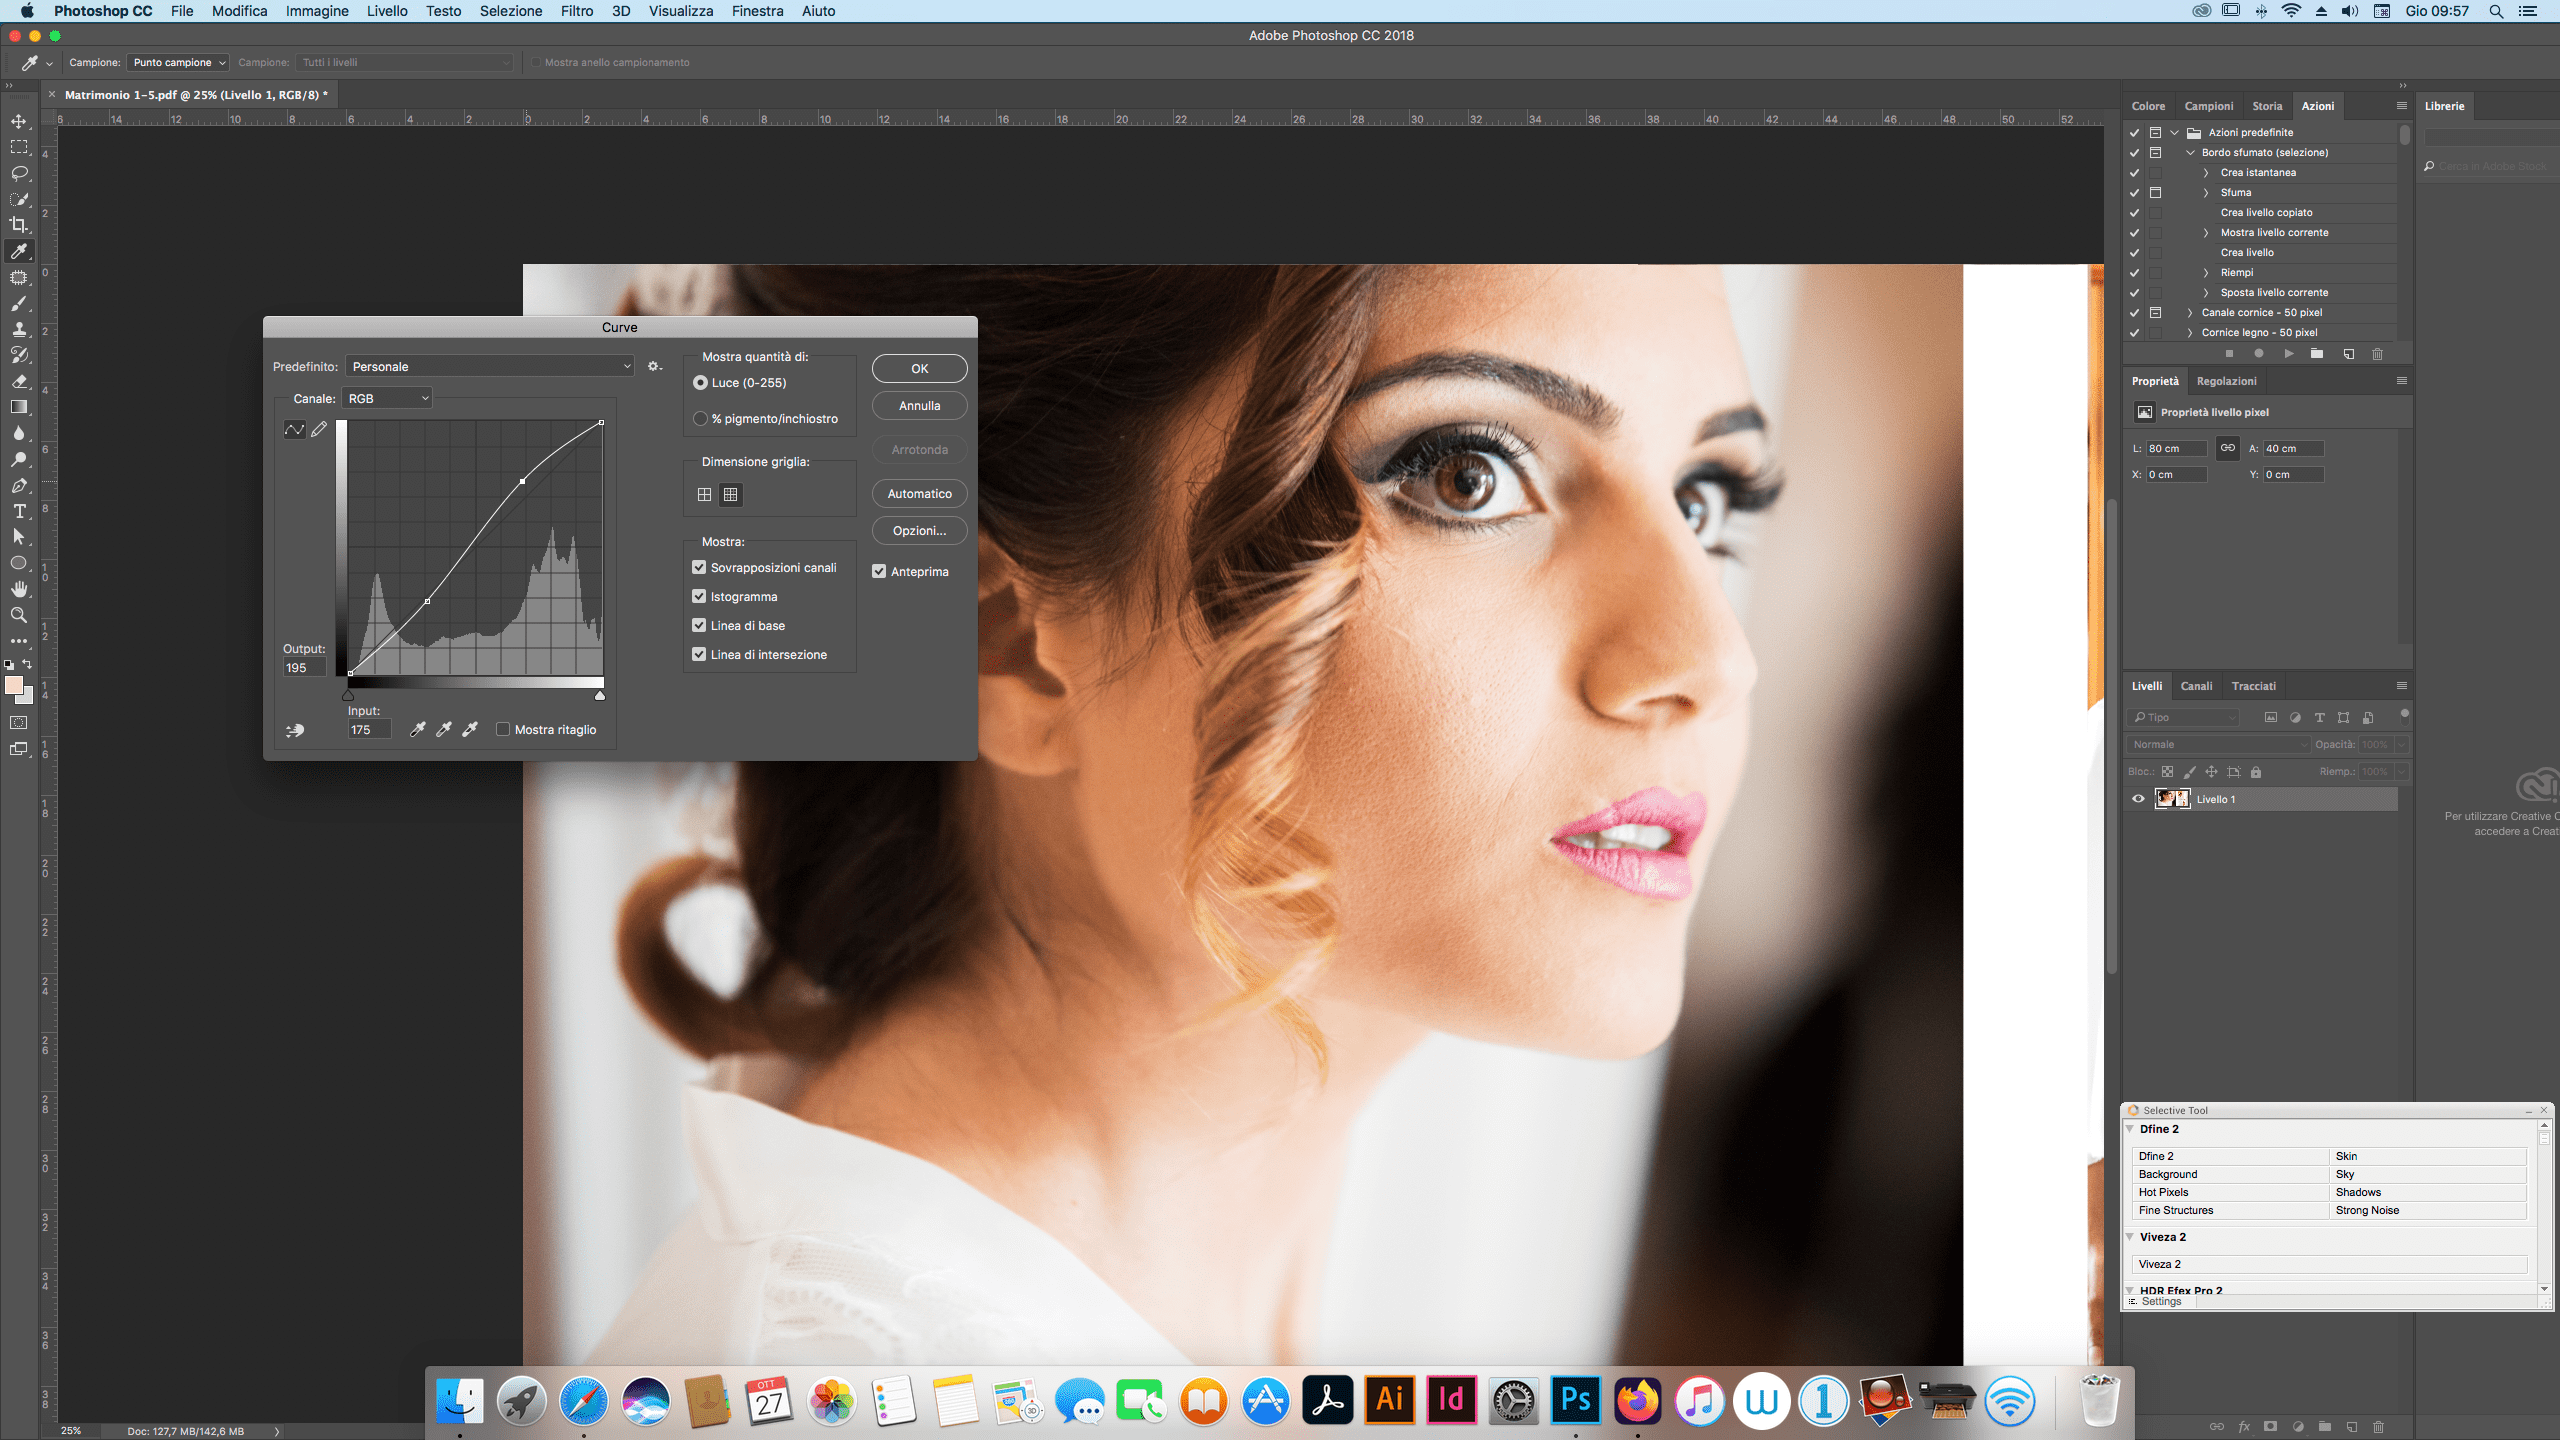Select the detailed grid size icon
The image size is (2560, 1440).
tap(731, 494)
